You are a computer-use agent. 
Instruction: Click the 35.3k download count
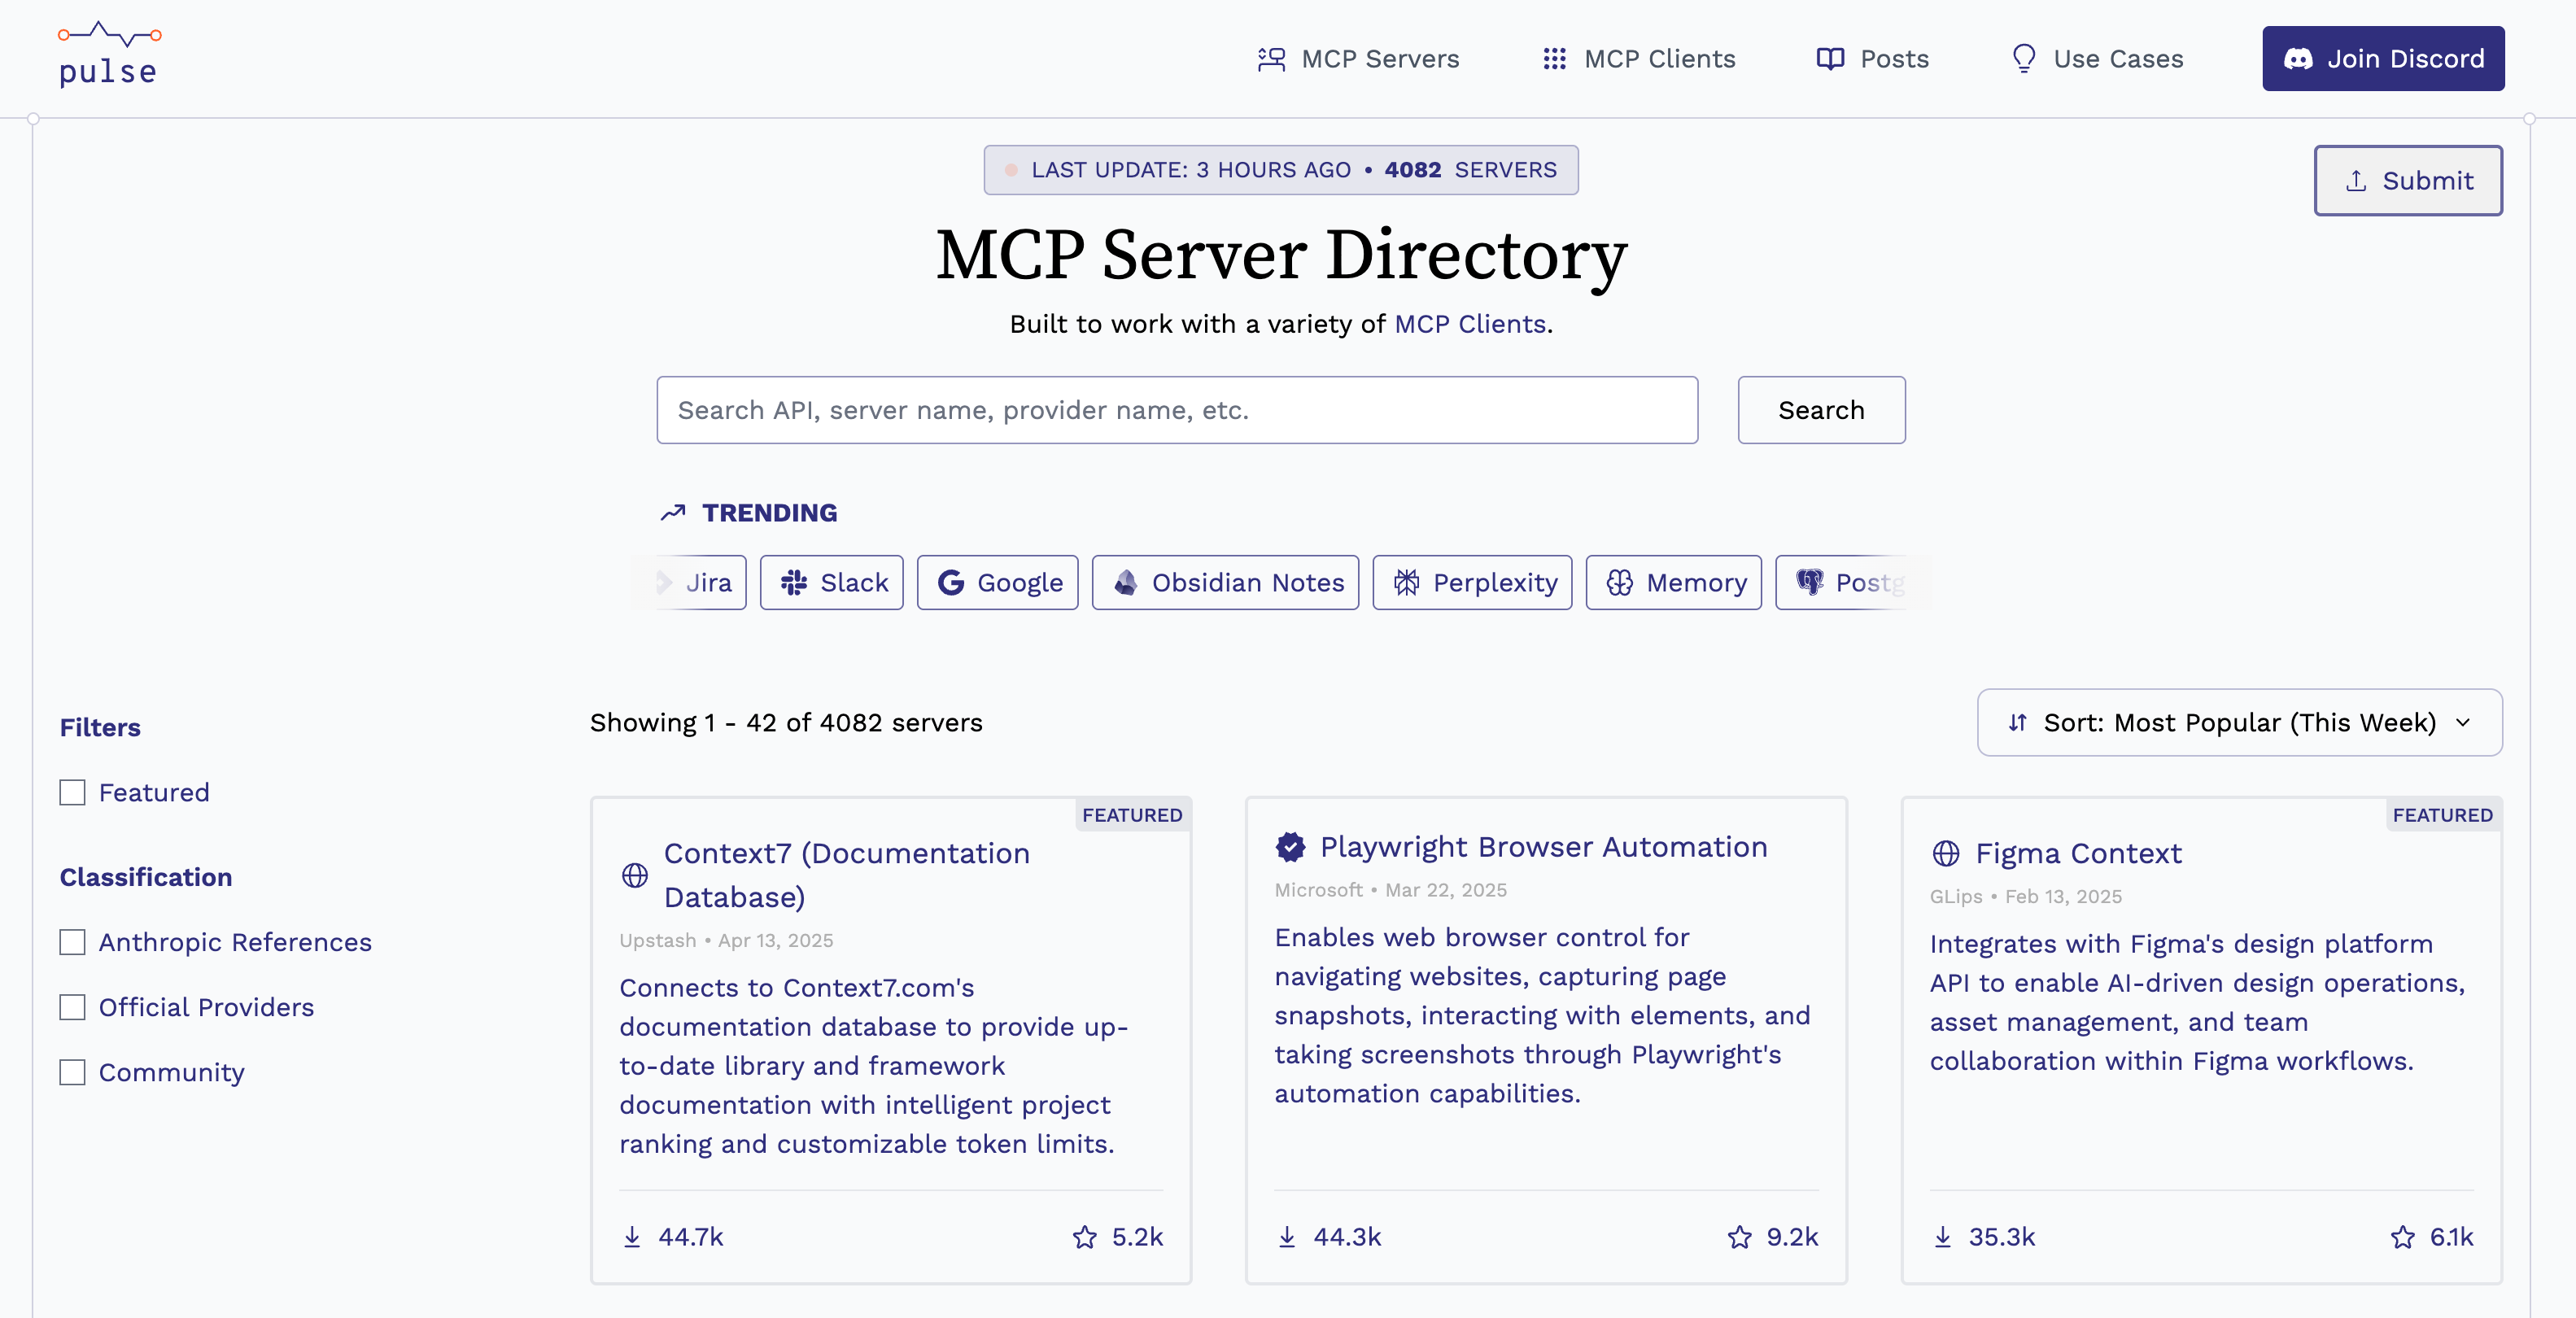pos(2002,1237)
